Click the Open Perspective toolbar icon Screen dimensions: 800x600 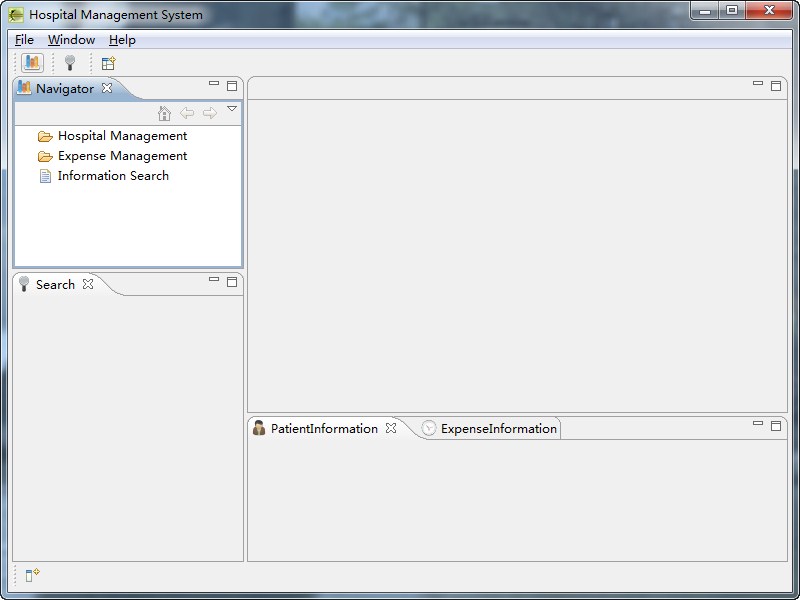click(108, 63)
